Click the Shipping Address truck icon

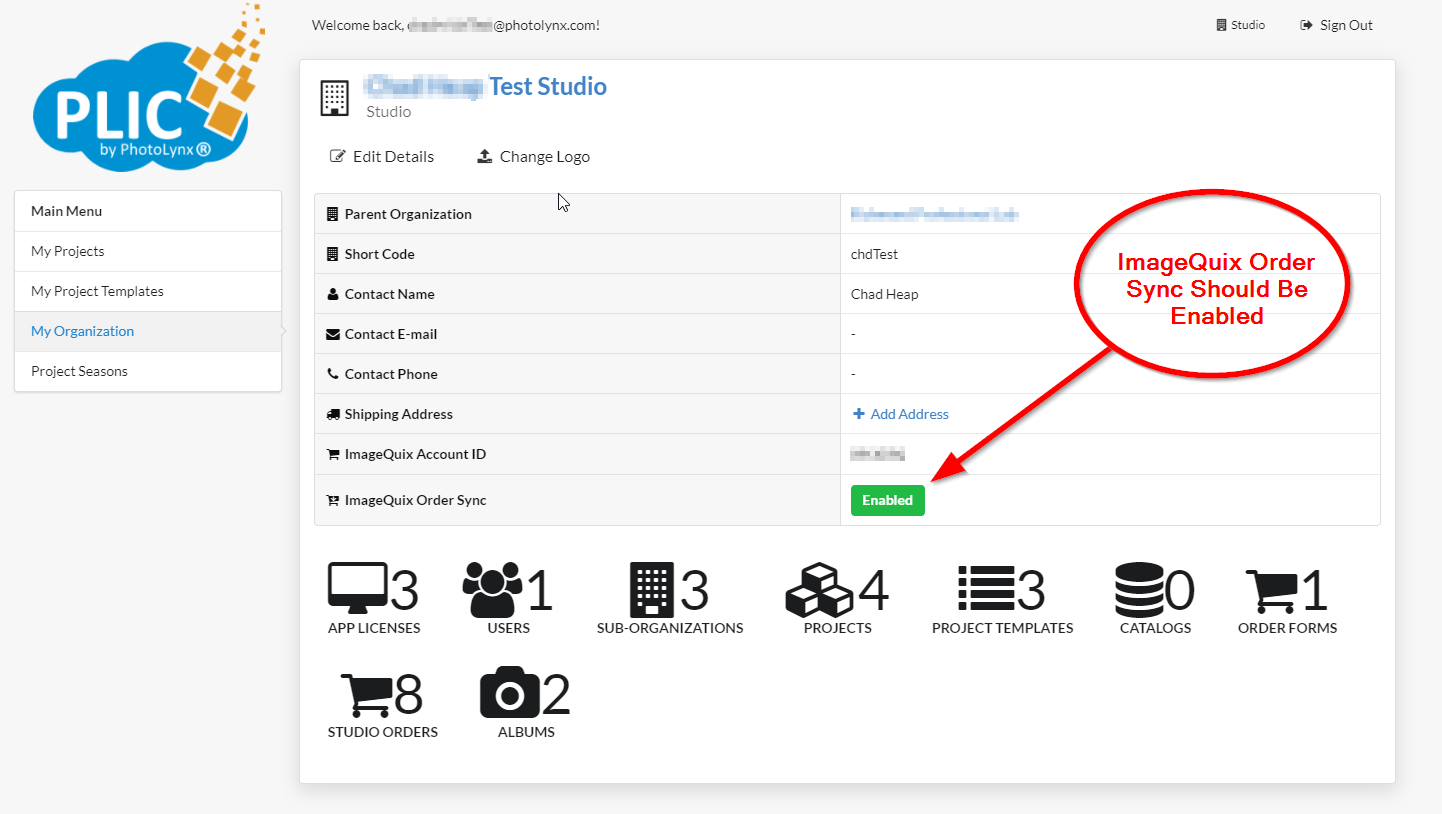coord(333,414)
